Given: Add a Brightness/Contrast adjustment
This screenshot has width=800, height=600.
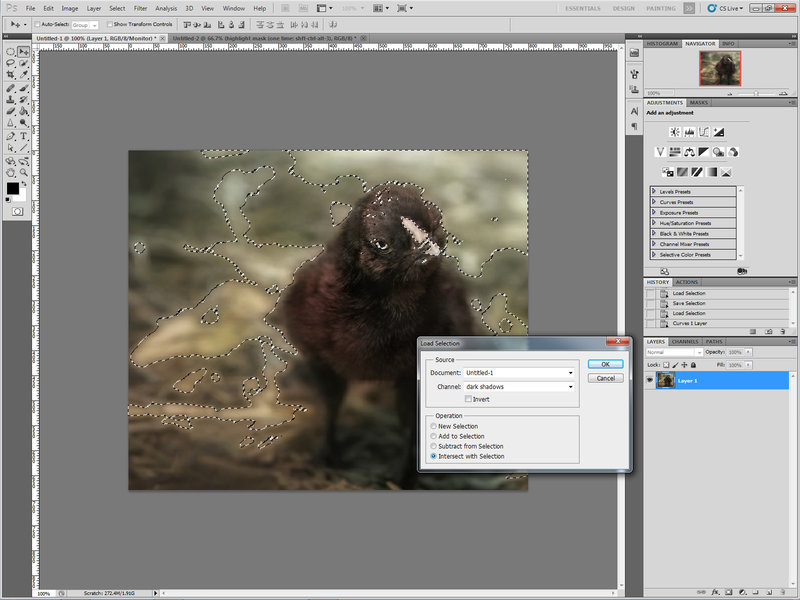Looking at the screenshot, I should pyautogui.click(x=674, y=132).
